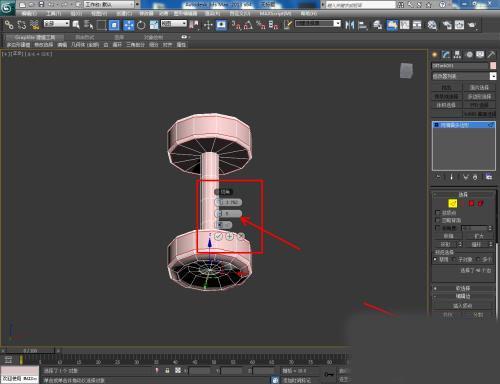
Task: Enable the 按角度 checkbox
Action: [438, 228]
